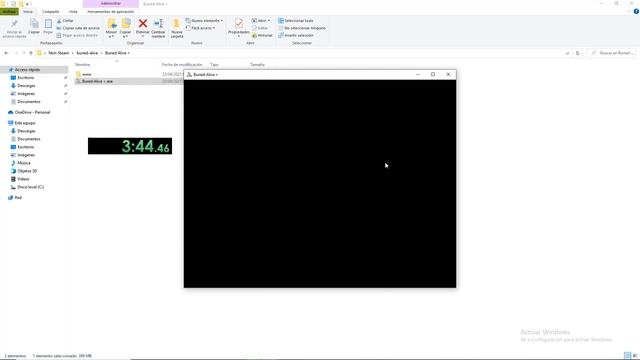This screenshot has height=360, width=640.
Task: Sort by Fecha de modificación column header
Action: tap(182, 64)
